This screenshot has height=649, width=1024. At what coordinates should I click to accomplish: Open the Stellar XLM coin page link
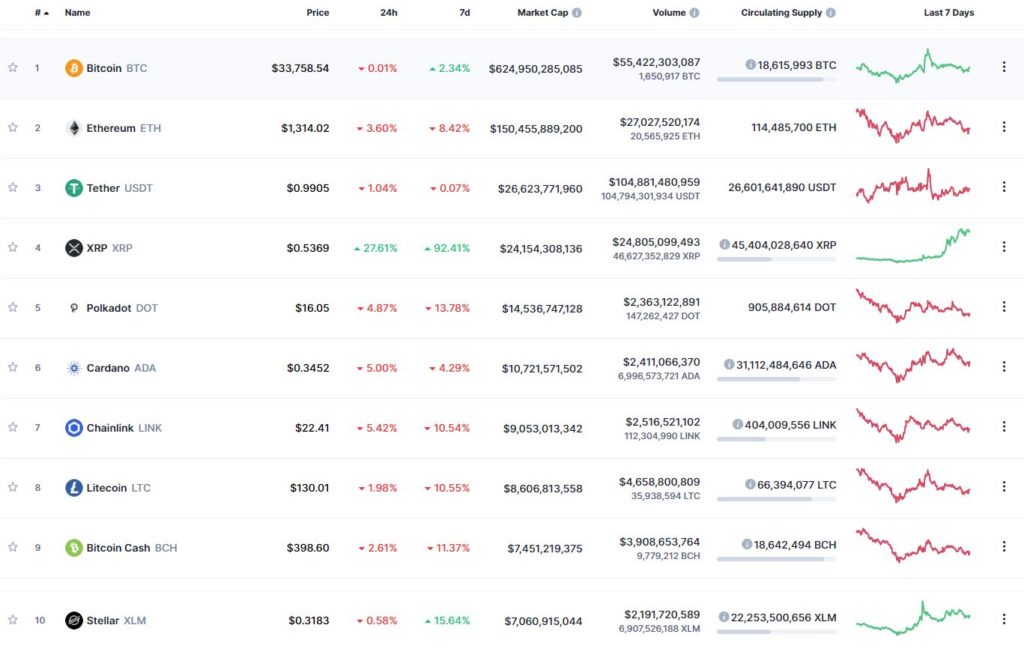(x=116, y=620)
